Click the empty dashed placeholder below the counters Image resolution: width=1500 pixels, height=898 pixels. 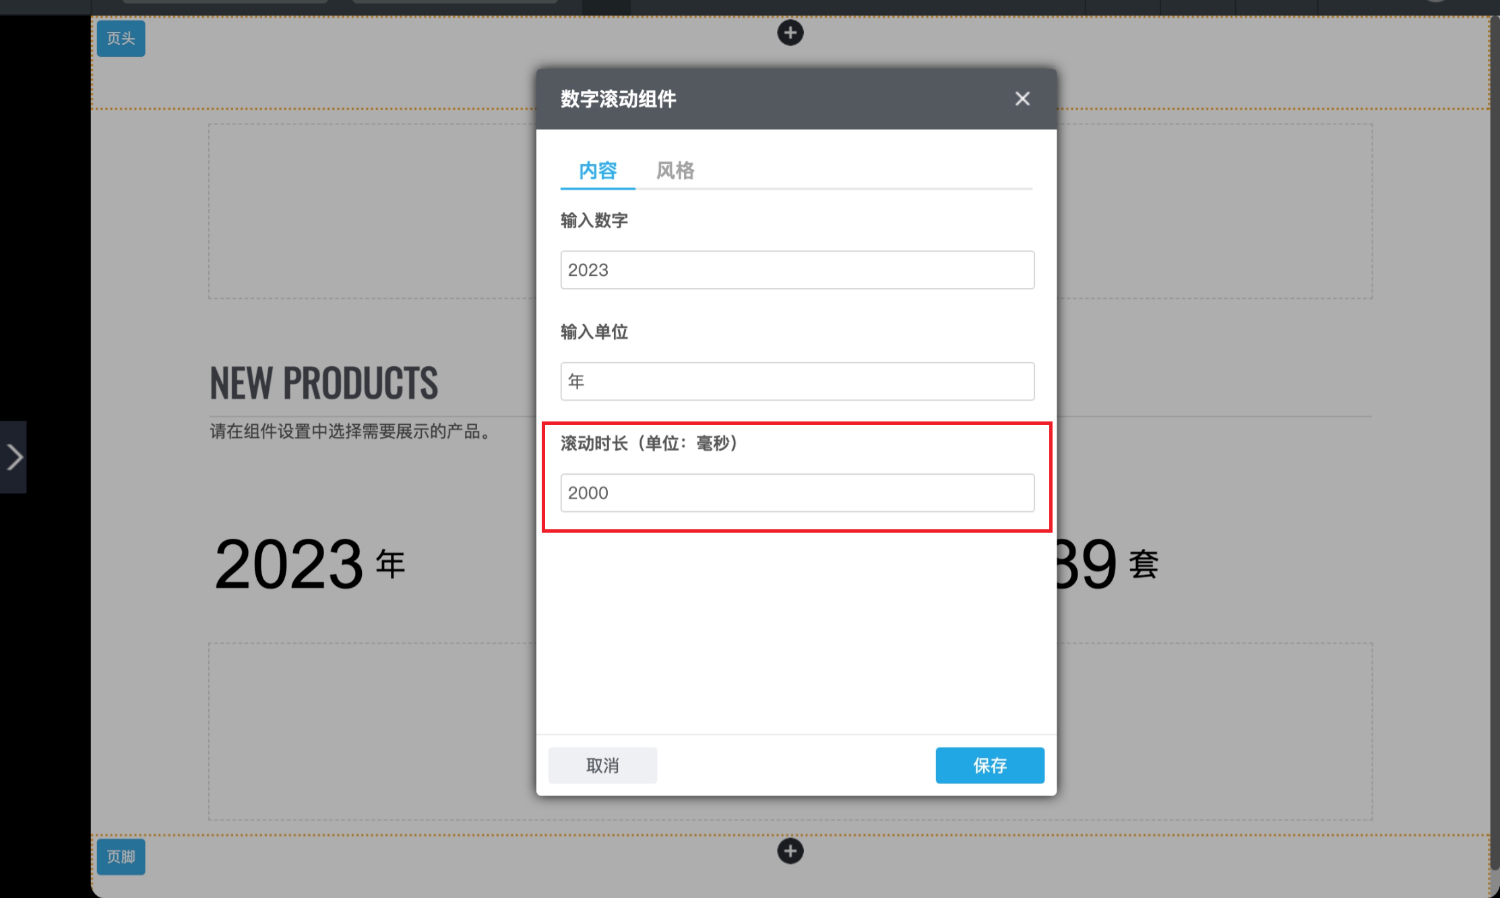point(370,731)
